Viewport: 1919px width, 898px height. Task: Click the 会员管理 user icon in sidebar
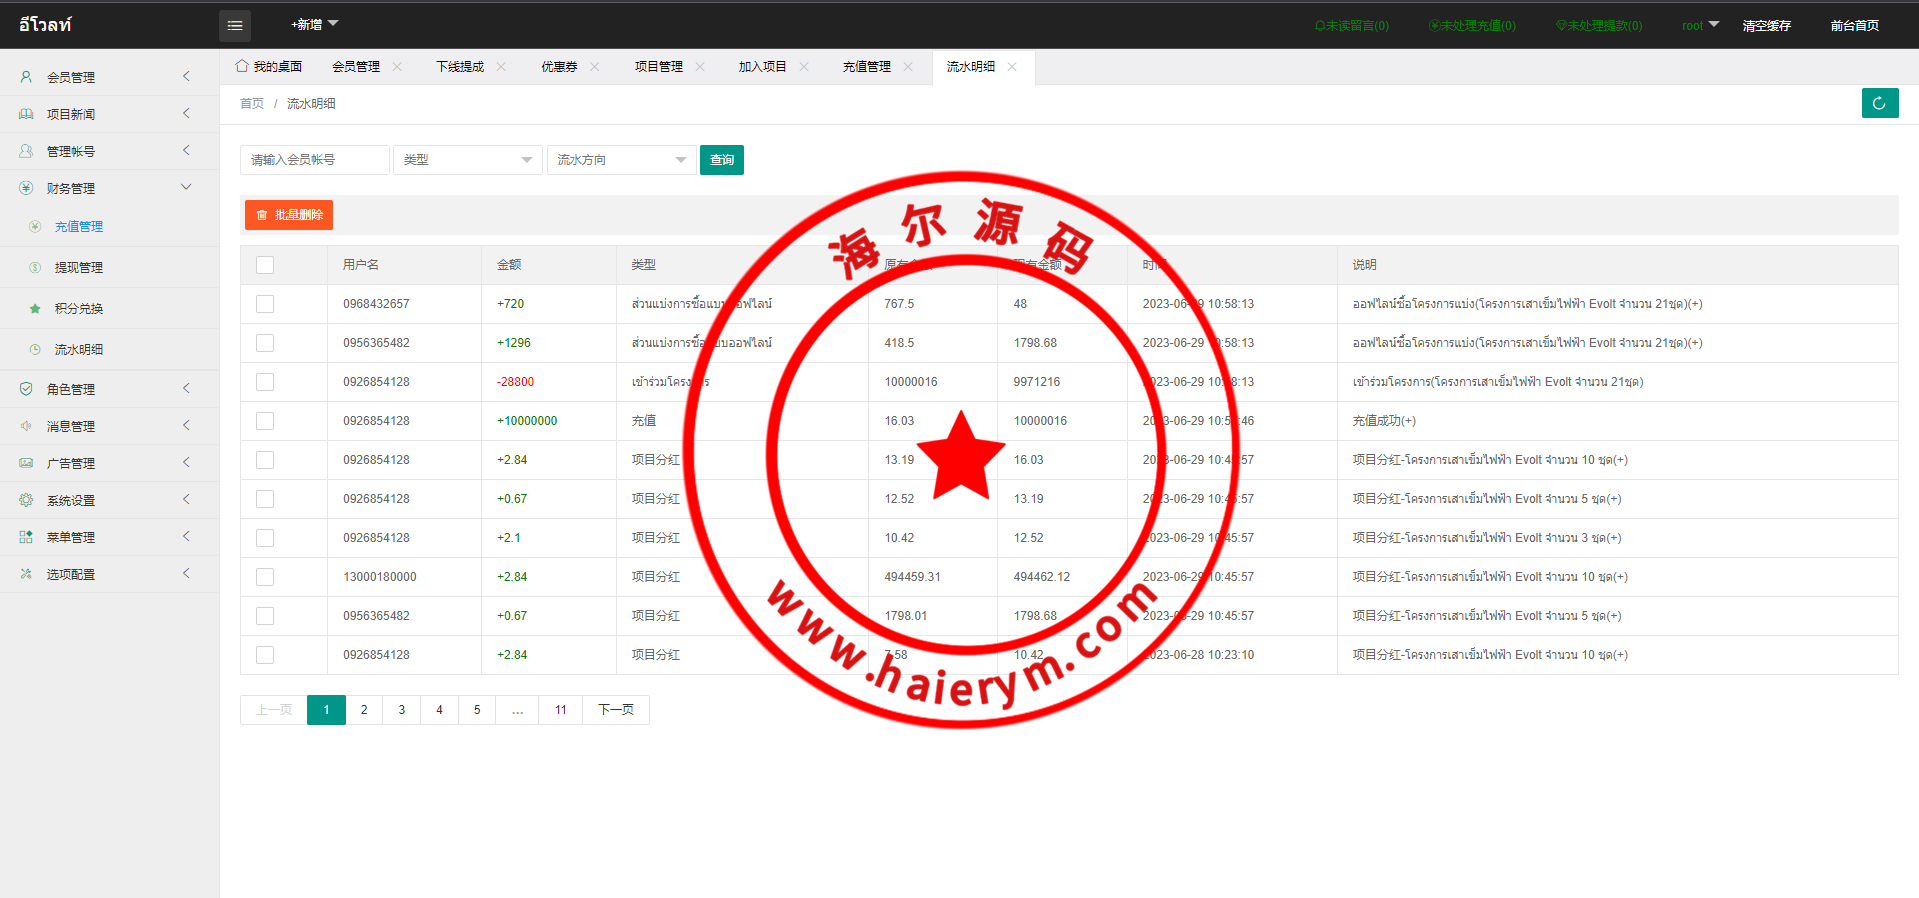tap(27, 77)
